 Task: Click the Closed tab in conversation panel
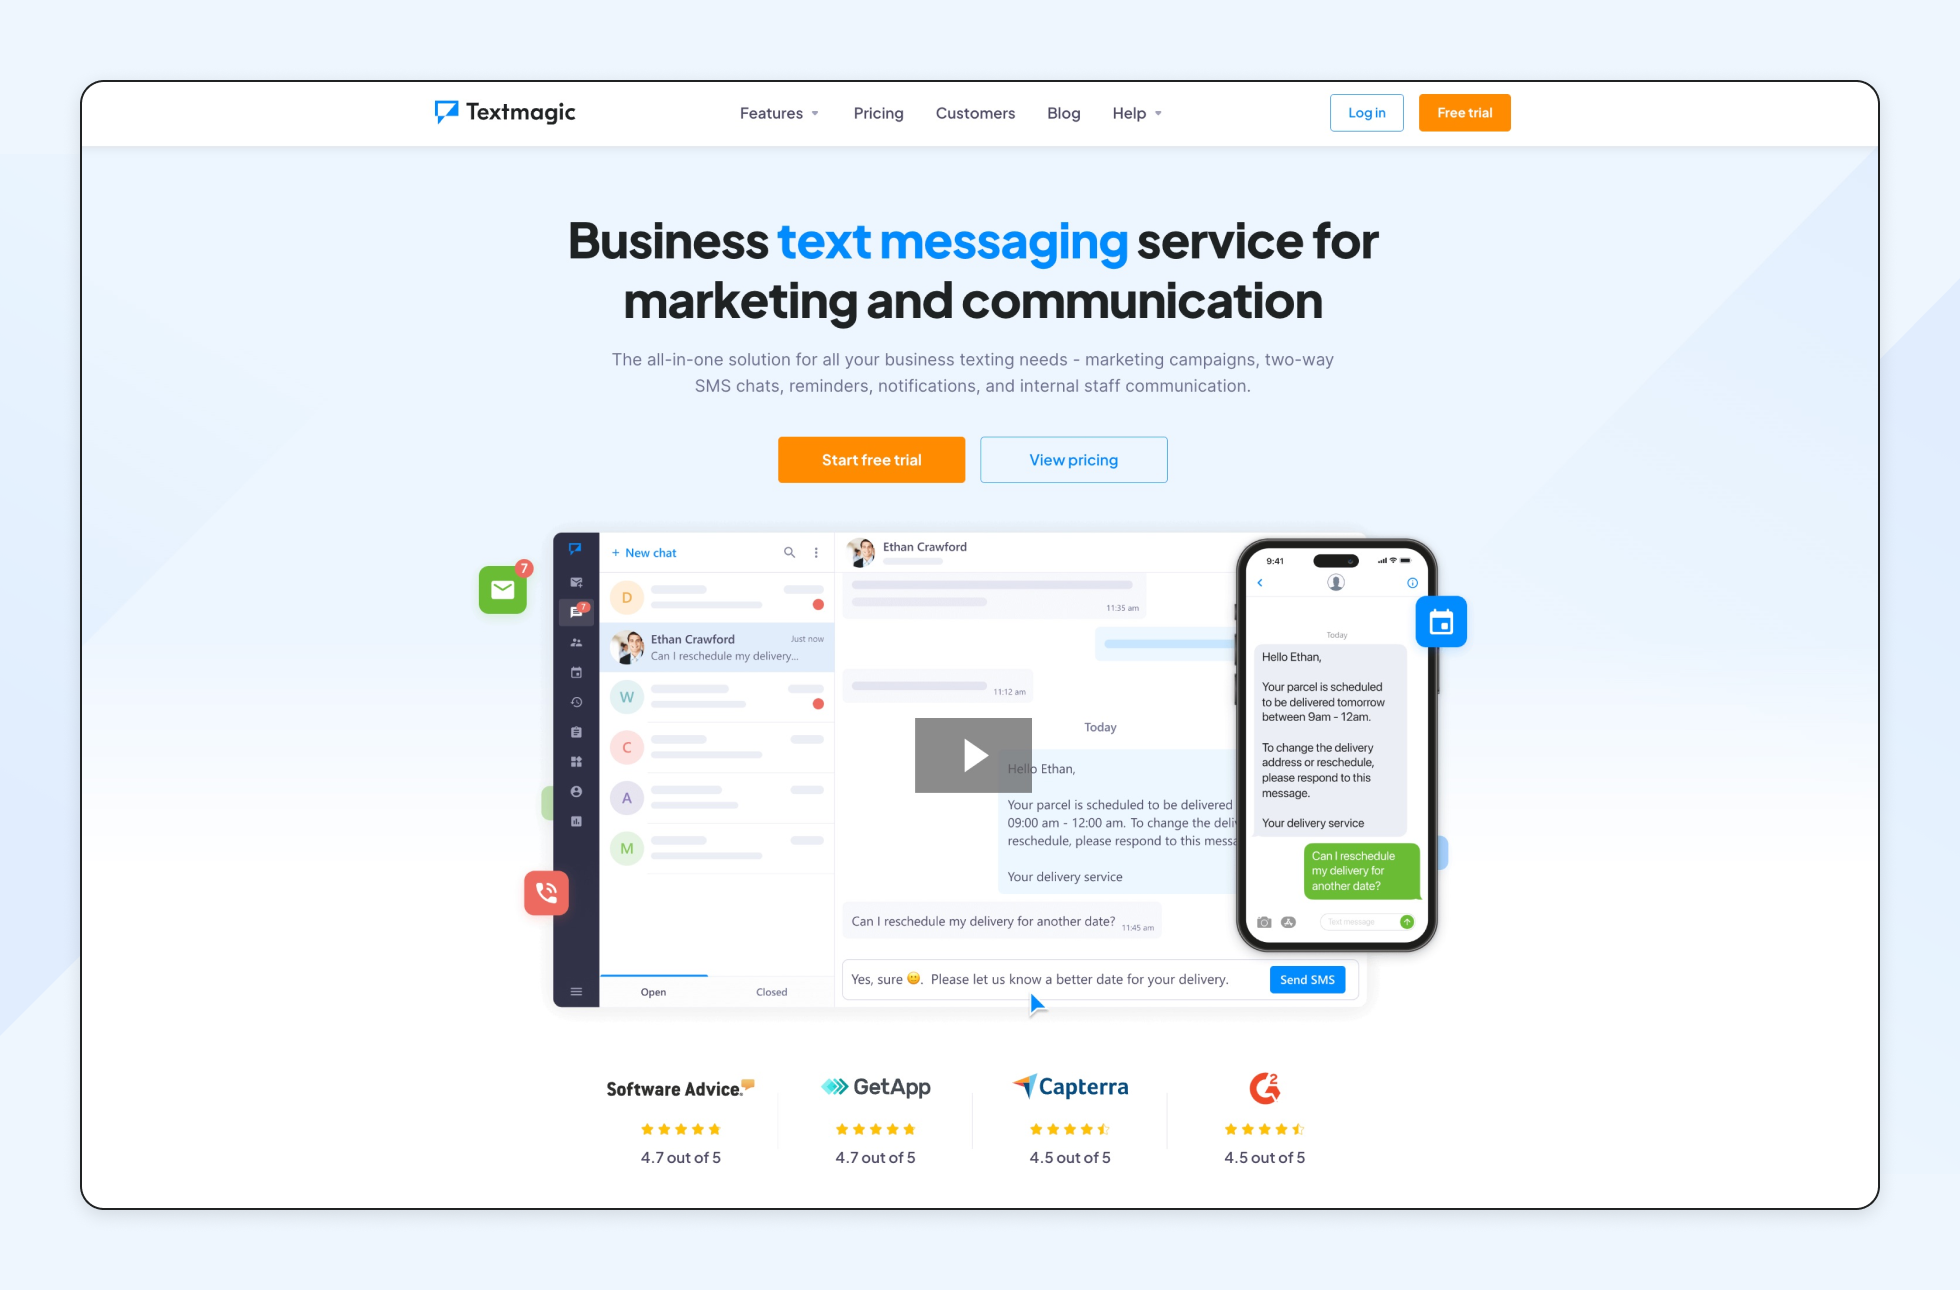tap(771, 991)
